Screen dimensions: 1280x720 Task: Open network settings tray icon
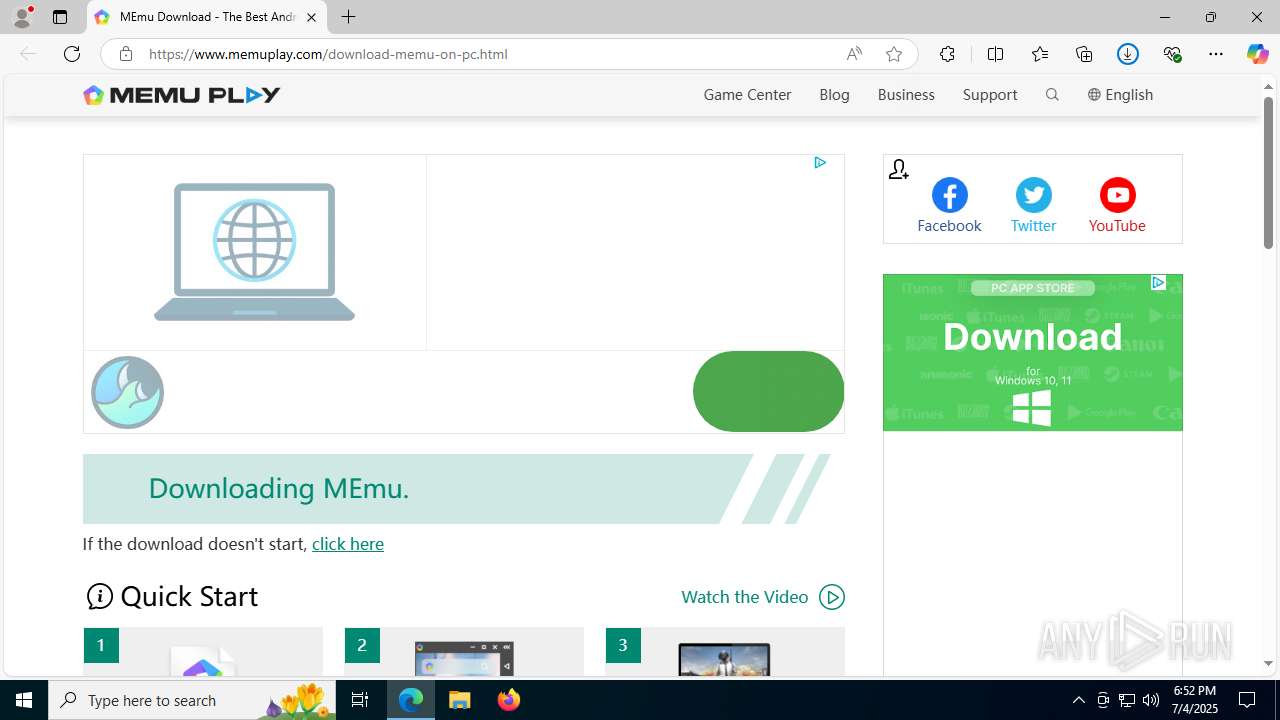(1126, 700)
